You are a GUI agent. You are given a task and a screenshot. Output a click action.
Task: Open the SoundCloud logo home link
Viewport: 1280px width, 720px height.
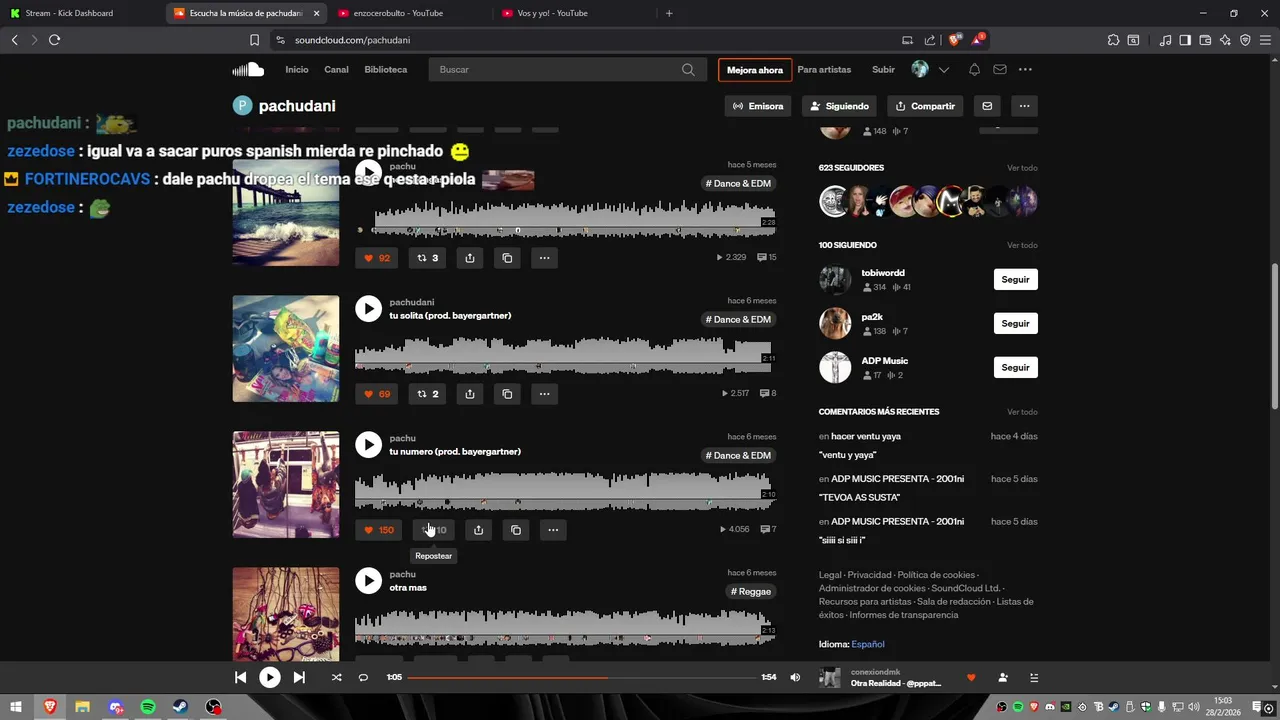tap(248, 69)
